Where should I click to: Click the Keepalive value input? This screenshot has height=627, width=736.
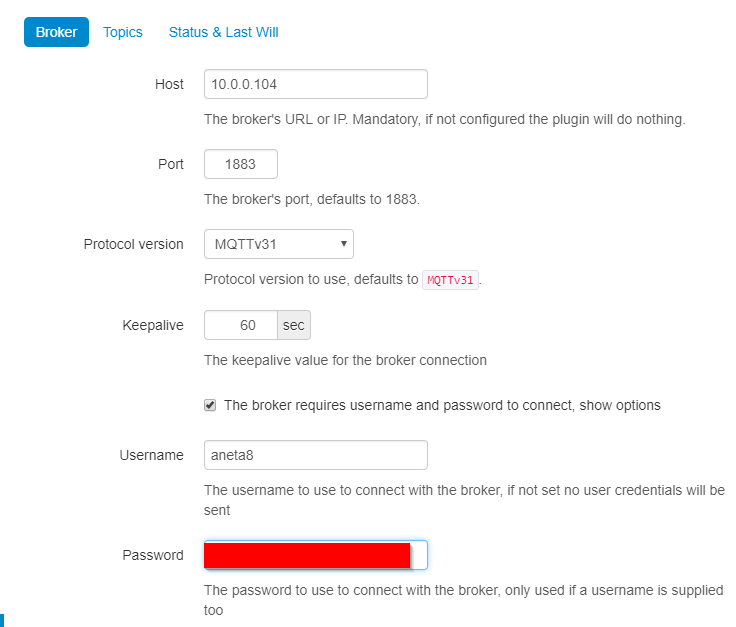coord(240,325)
